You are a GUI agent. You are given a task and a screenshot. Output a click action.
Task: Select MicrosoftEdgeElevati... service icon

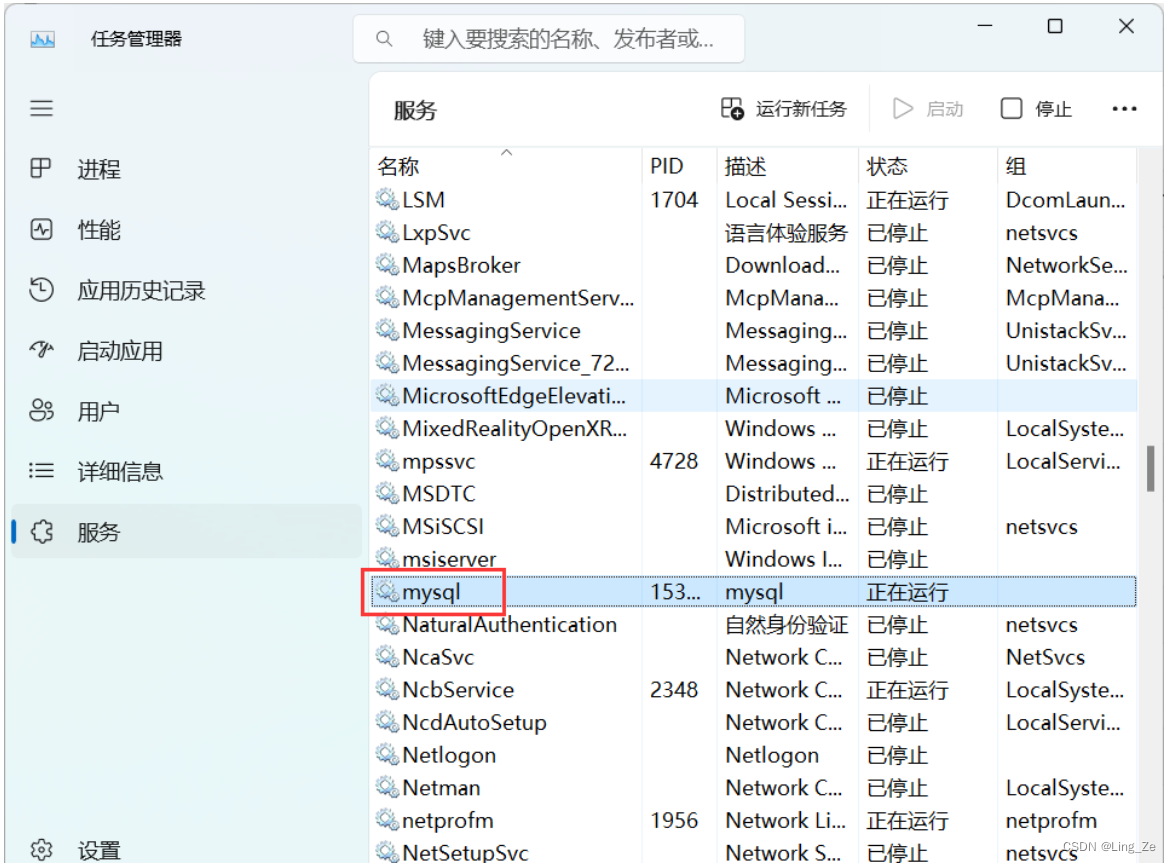(387, 396)
